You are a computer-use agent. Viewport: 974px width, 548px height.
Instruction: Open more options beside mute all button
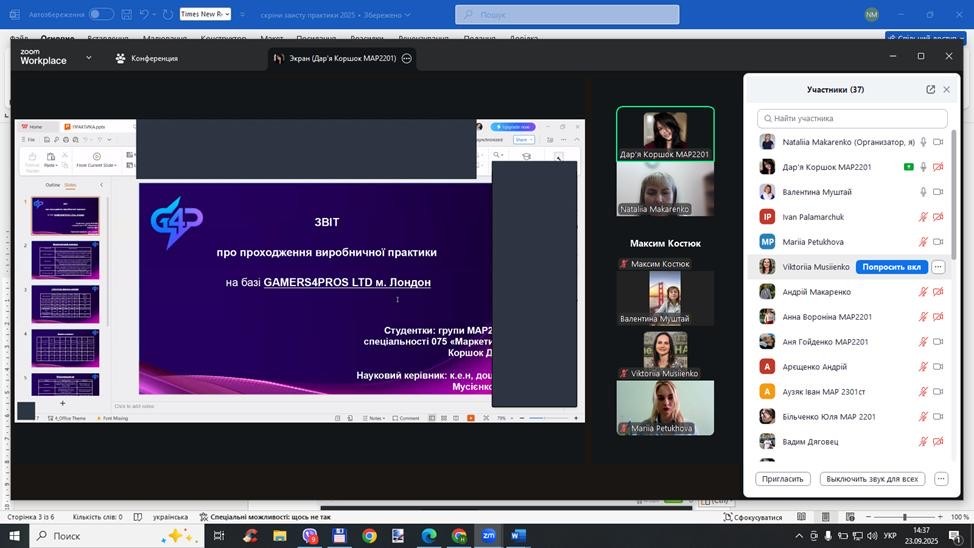tap(940, 479)
